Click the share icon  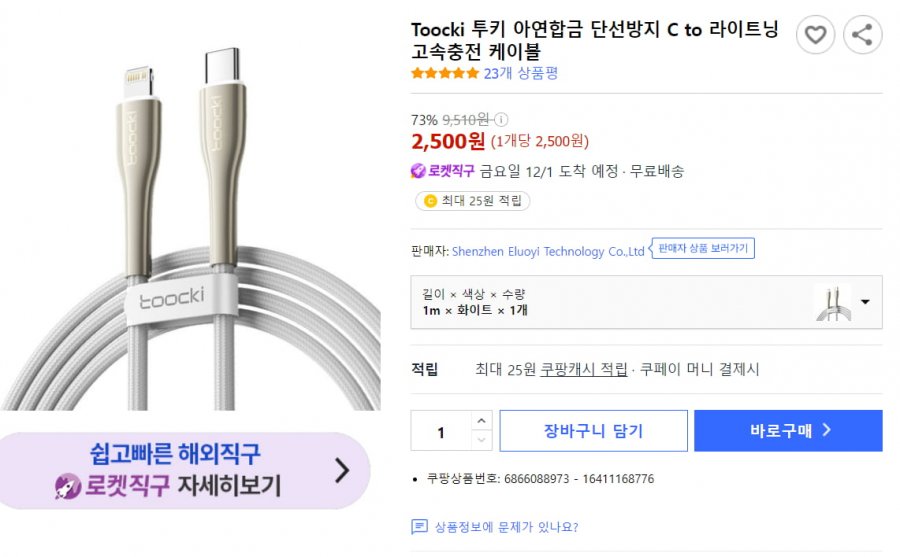(x=862, y=35)
